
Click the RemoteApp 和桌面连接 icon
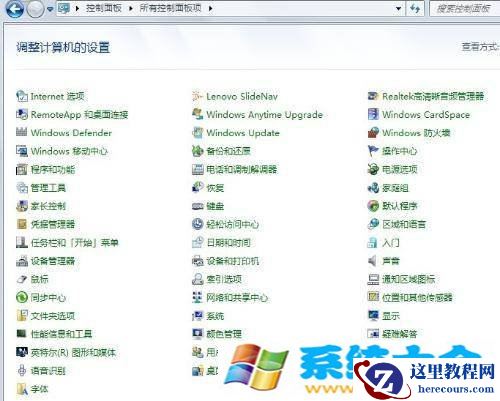click(22, 114)
